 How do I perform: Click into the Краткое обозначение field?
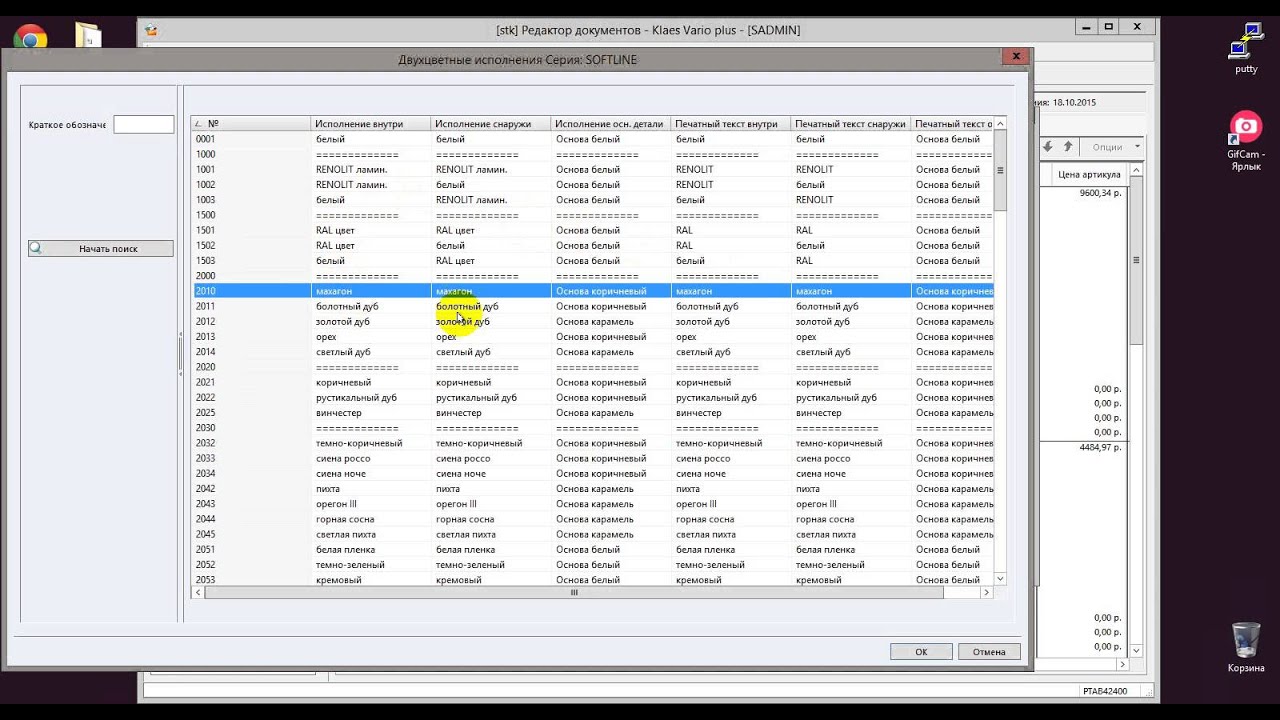pos(144,124)
